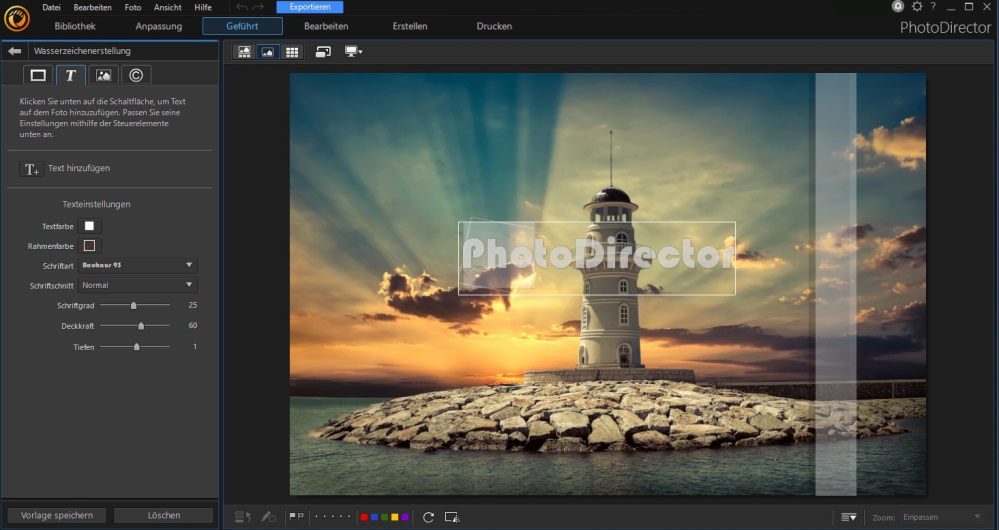Click the settings gear icon in title bar
This screenshot has height=530, width=999.
916,7
